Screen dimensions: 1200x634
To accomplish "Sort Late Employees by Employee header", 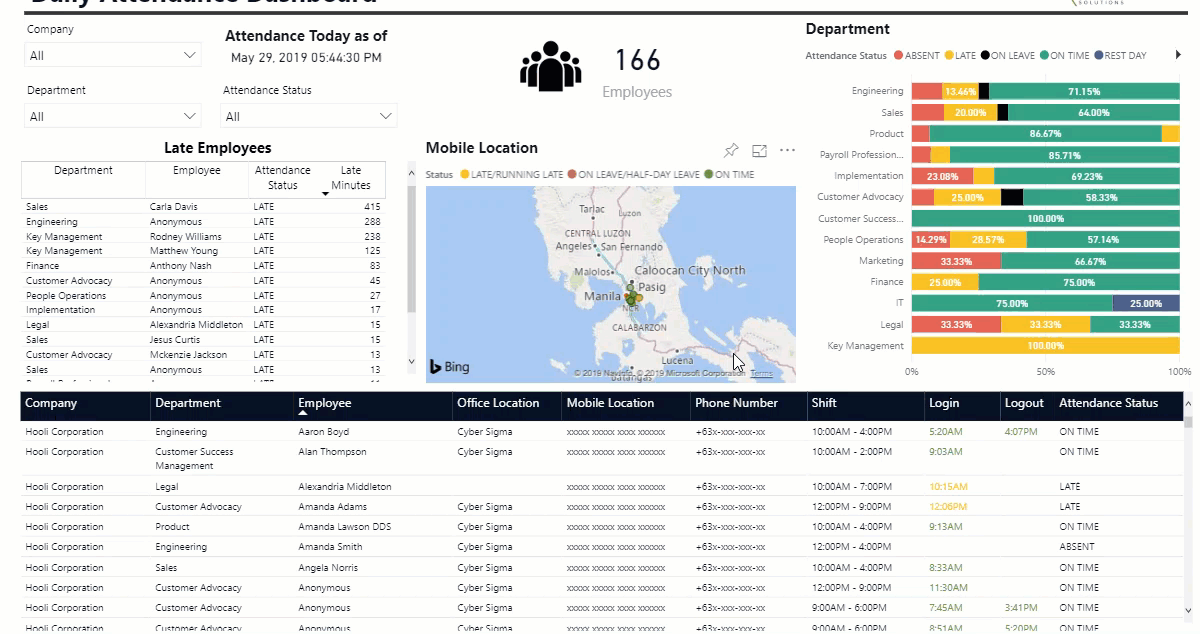I will (x=196, y=170).
